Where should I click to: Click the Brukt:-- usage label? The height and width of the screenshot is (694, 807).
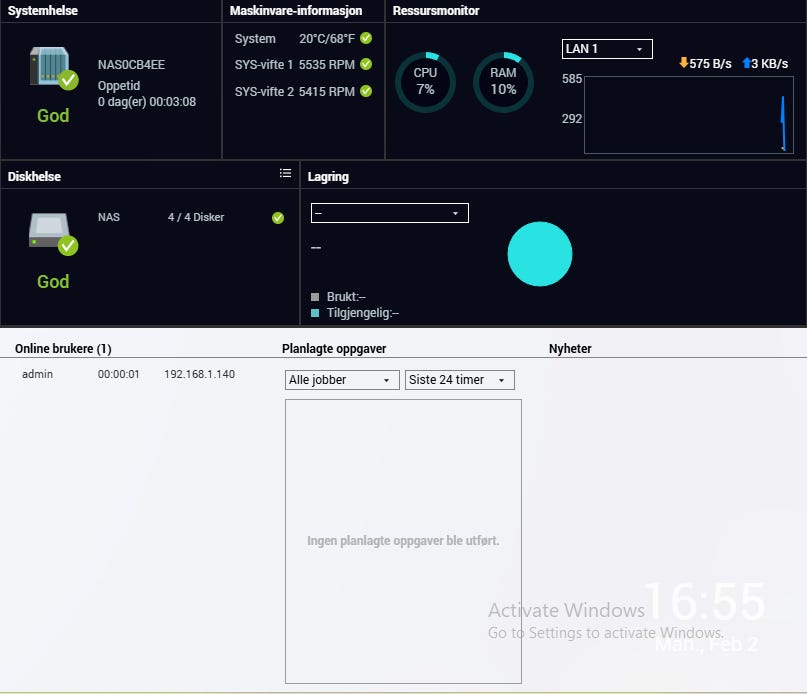[x=346, y=297]
